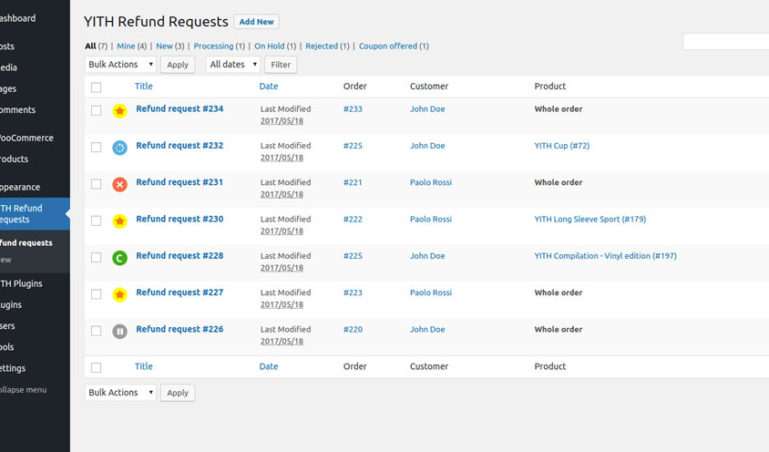Viewport: 769px width, 452px height.
Task: Open the top Bulk Actions dropdown
Action: [121, 65]
